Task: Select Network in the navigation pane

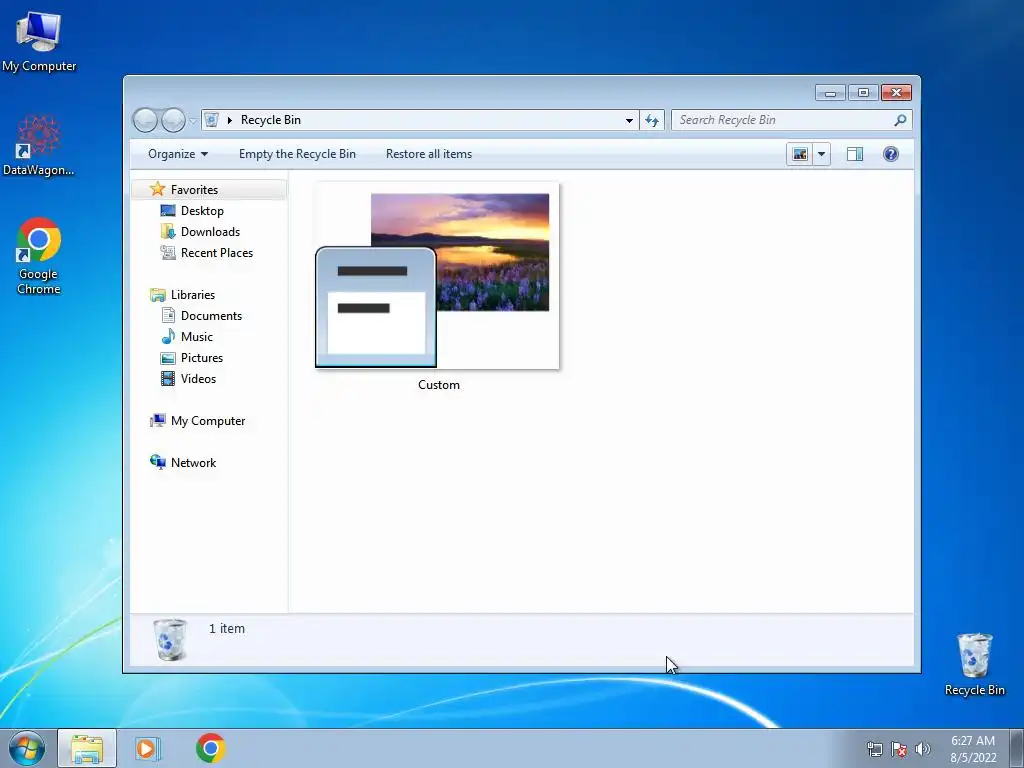Action: pos(193,462)
